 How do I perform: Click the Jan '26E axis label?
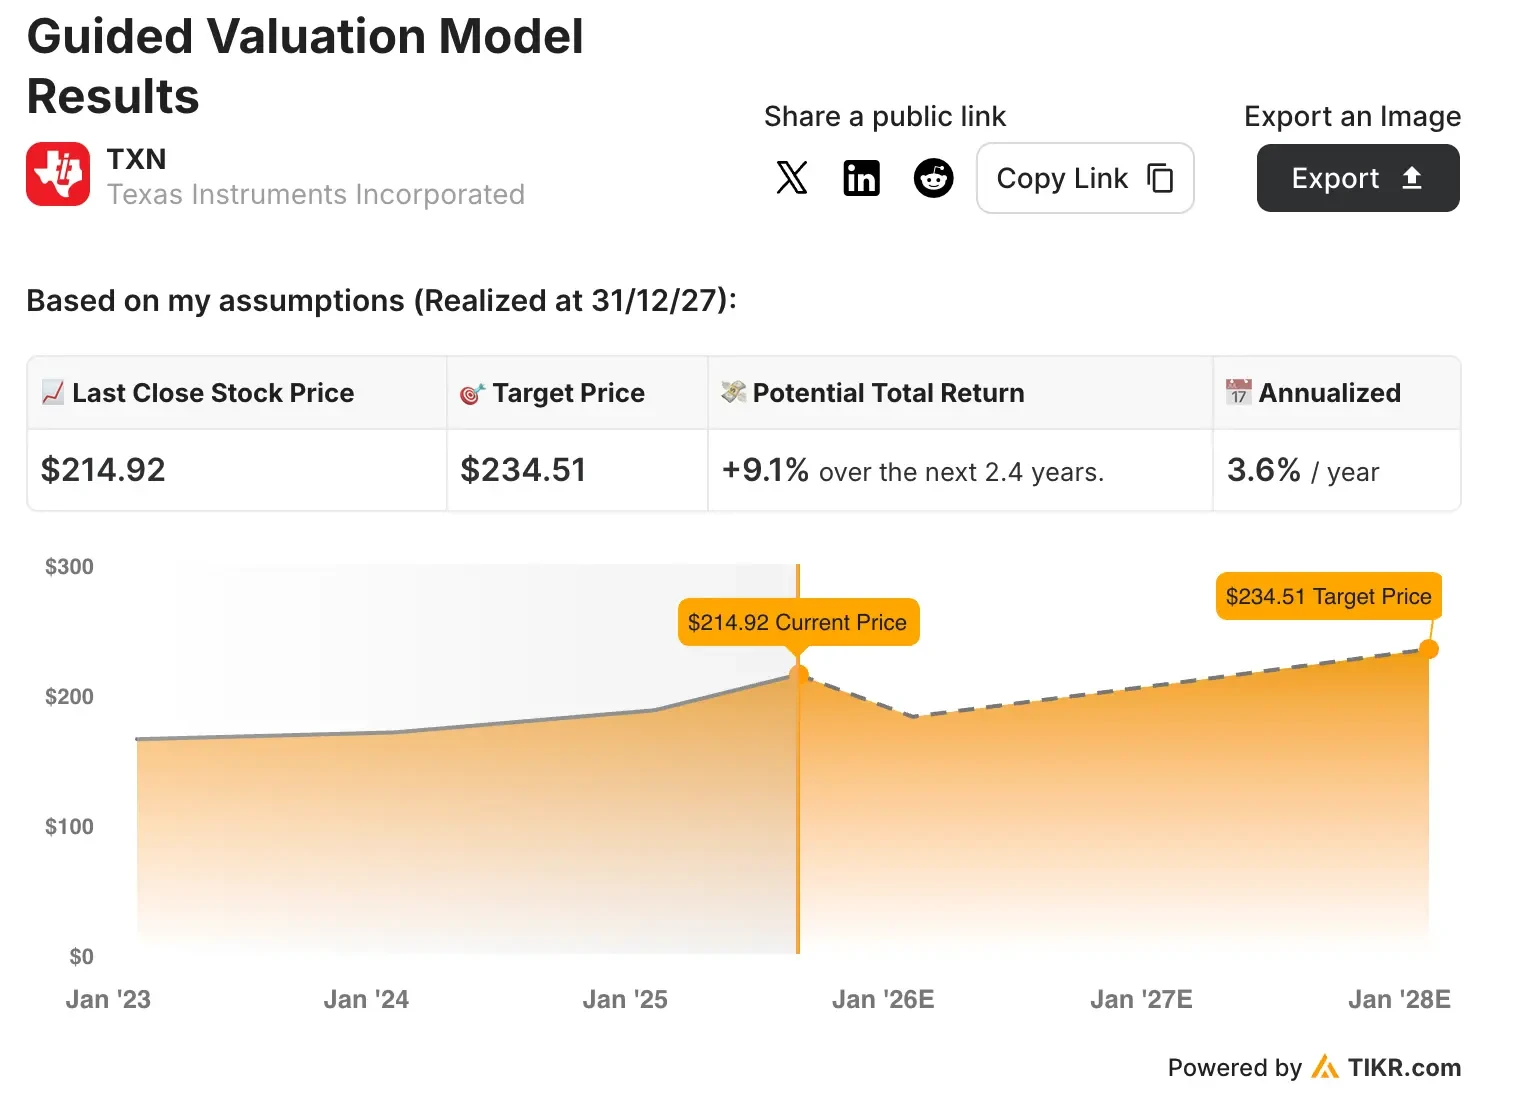click(883, 999)
